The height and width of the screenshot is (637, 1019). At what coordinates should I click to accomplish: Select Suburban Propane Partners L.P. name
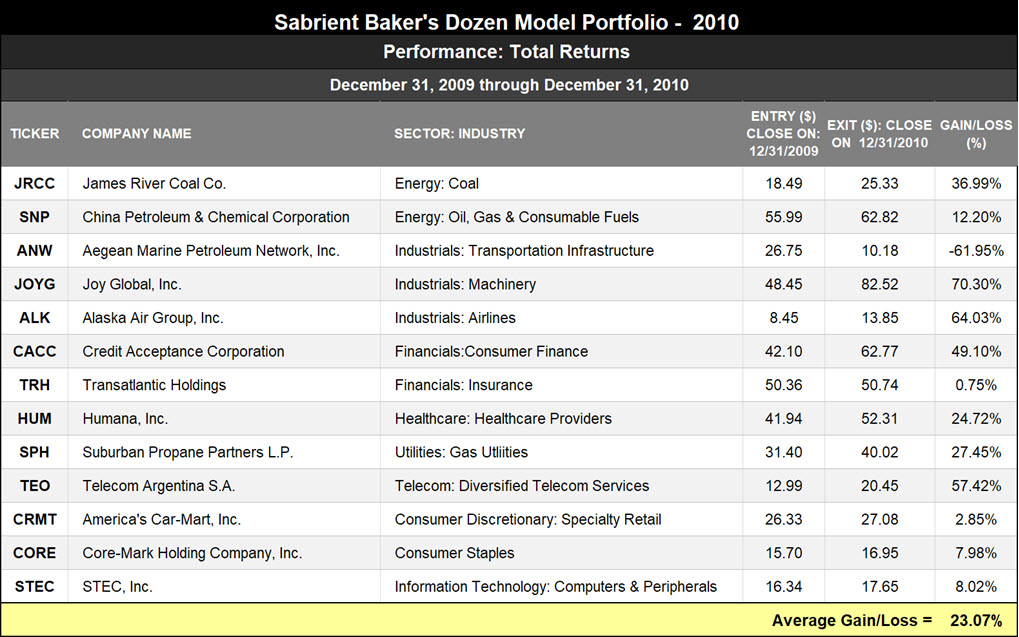point(188,452)
